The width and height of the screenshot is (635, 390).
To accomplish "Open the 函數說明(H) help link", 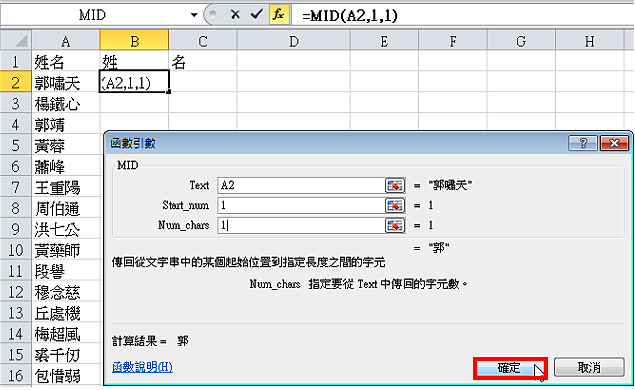I will pos(142,367).
